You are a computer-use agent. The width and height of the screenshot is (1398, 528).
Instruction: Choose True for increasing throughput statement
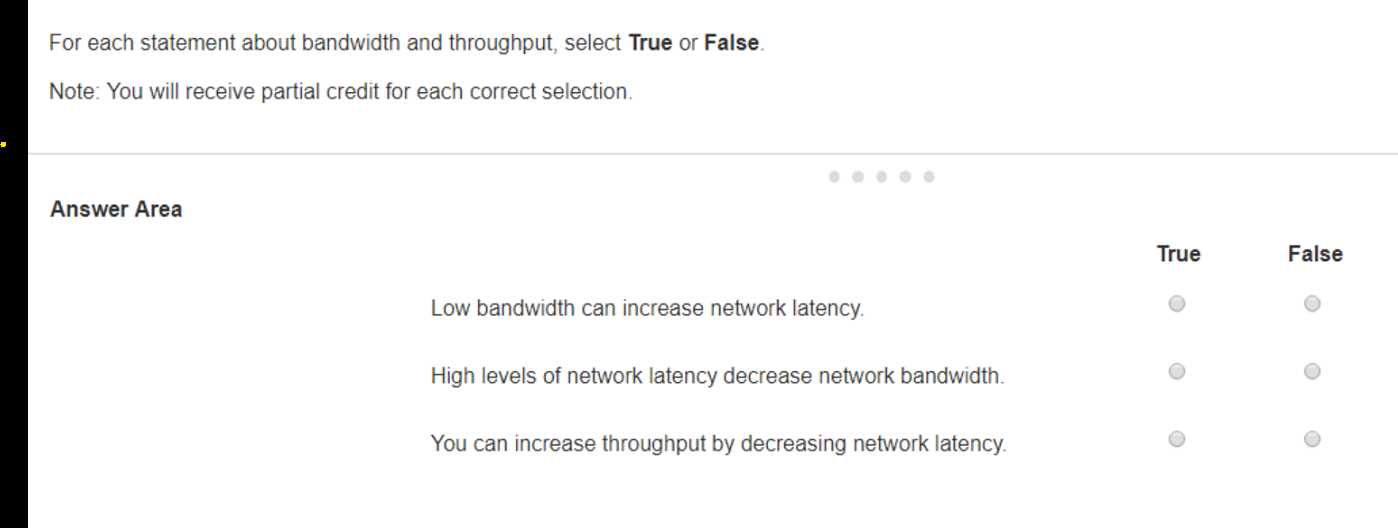pyautogui.click(x=1177, y=439)
